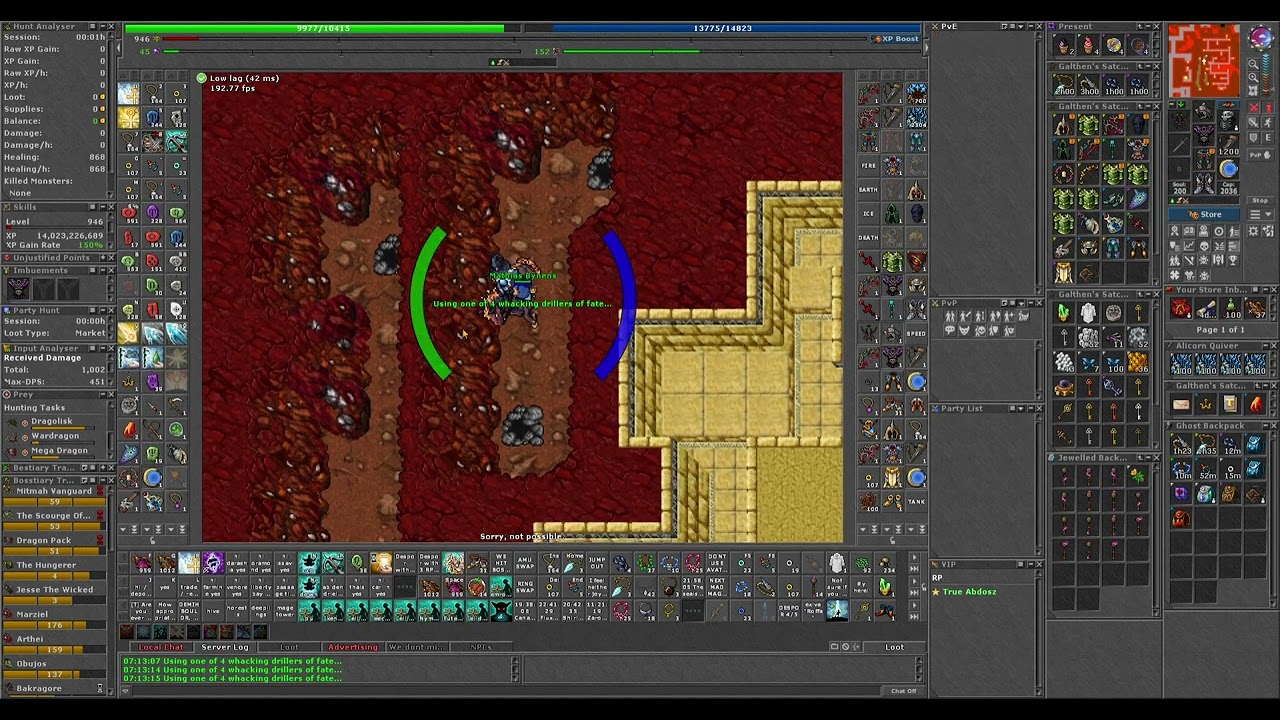Advance top action bar with right arrow
The height and width of the screenshot is (720, 1280).
[x=913, y=558]
